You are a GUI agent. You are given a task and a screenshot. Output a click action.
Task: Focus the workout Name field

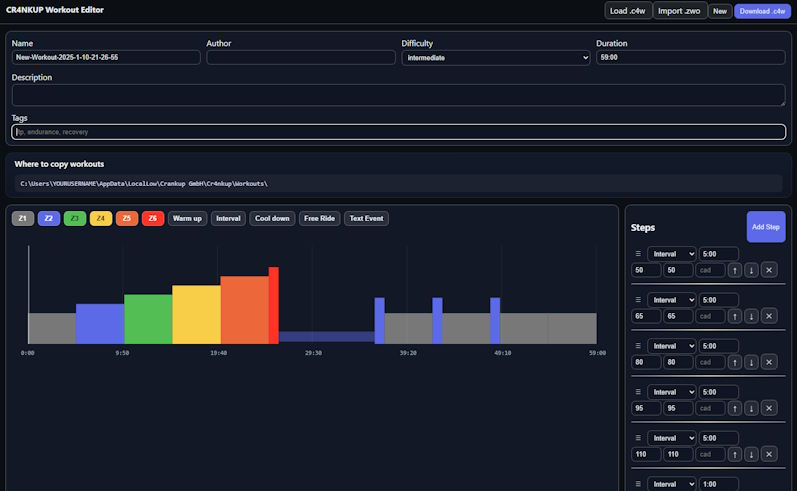106,57
